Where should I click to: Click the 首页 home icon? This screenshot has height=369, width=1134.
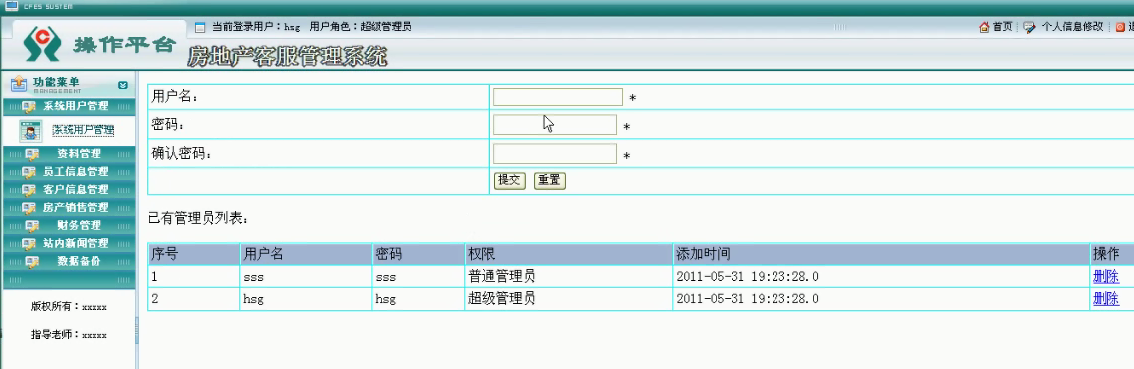[x=984, y=27]
